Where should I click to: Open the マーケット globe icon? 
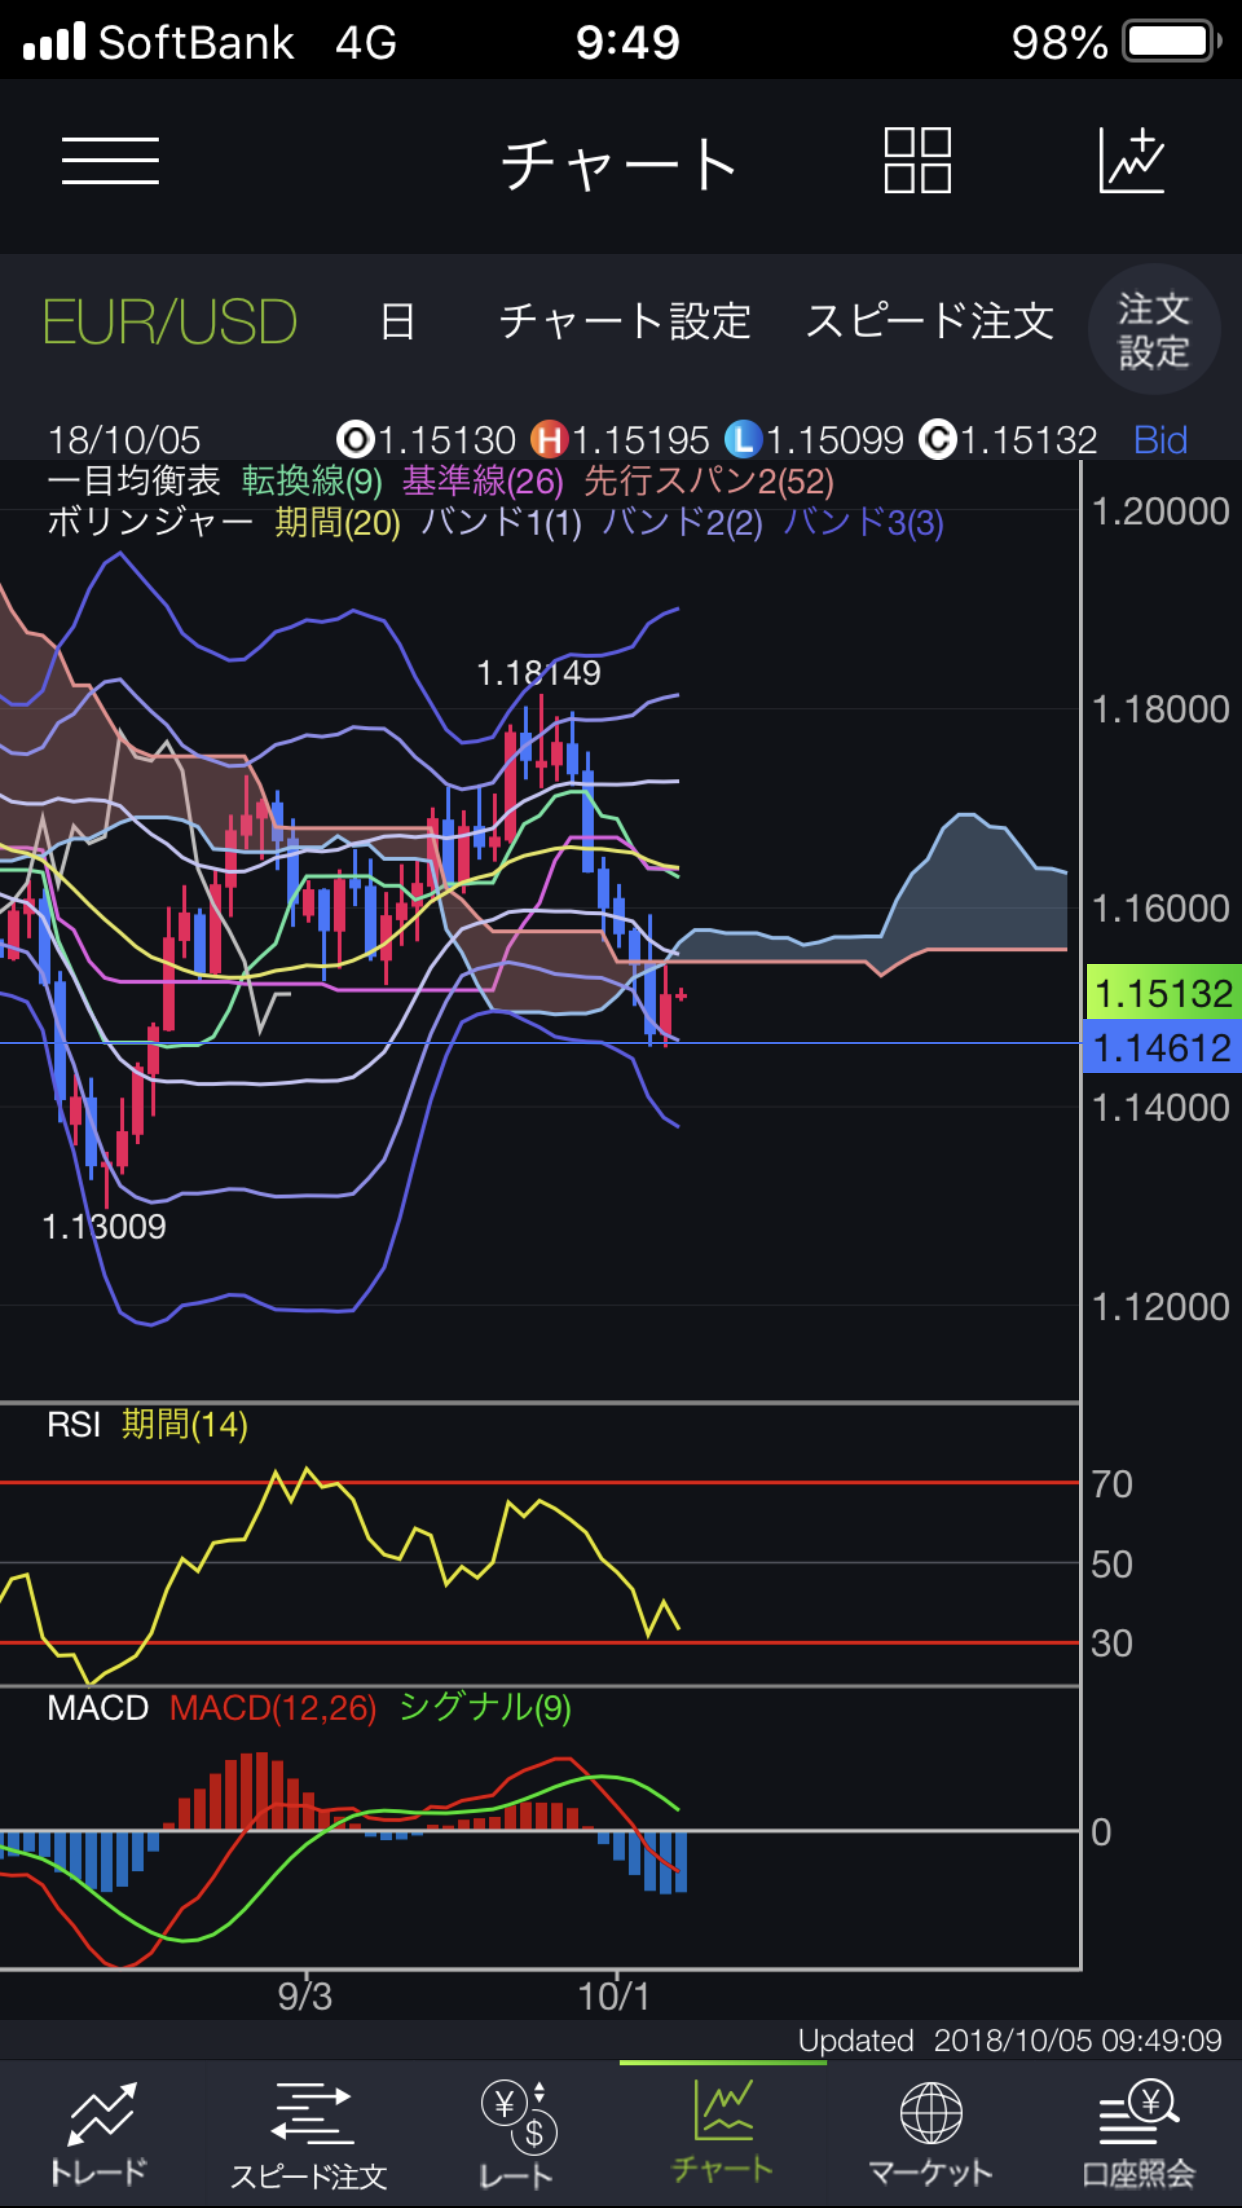931,2115
